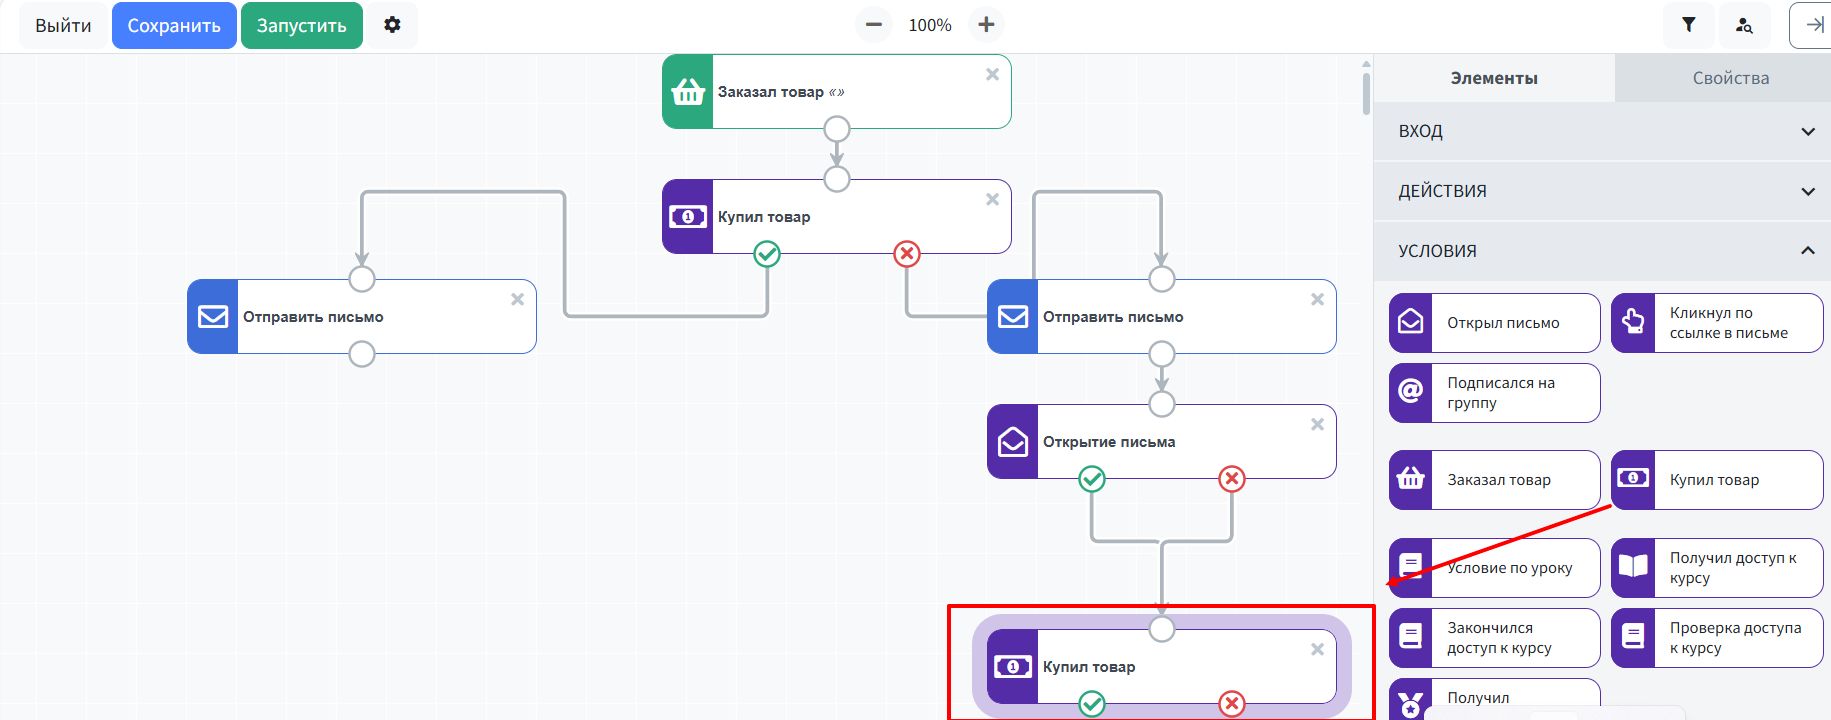Remove the Заказал товар node
1831x720 pixels.
click(992, 74)
